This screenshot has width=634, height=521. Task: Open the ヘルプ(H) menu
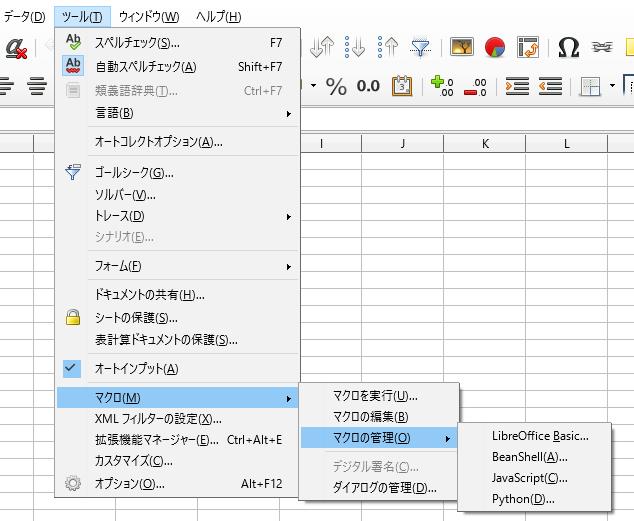coord(218,17)
